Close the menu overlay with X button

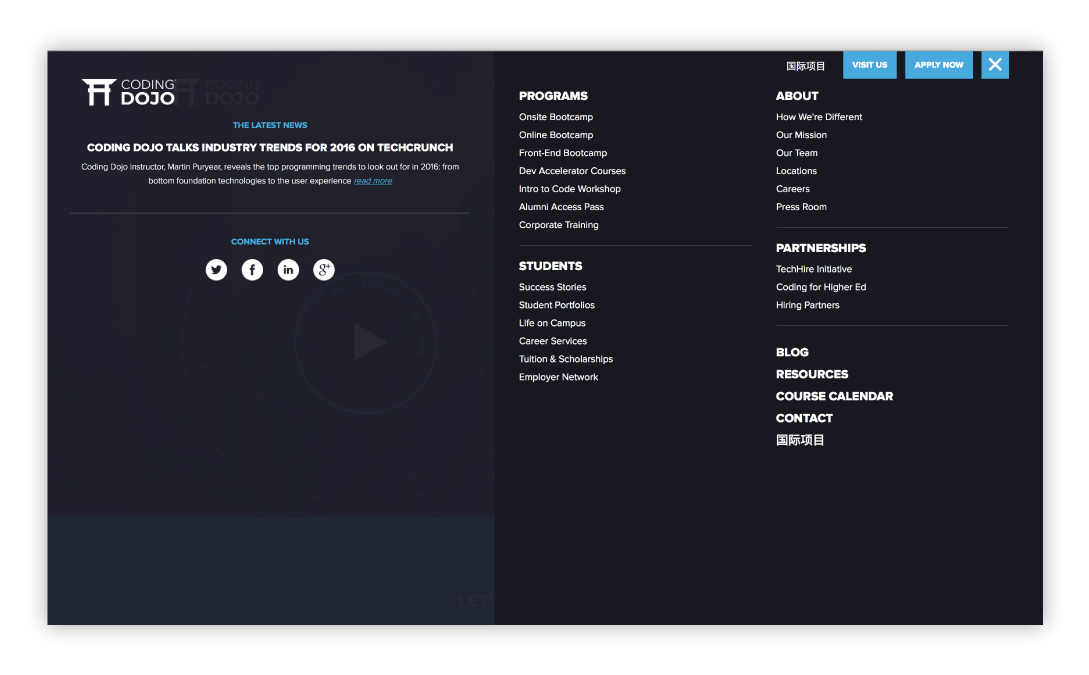point(995,65)
